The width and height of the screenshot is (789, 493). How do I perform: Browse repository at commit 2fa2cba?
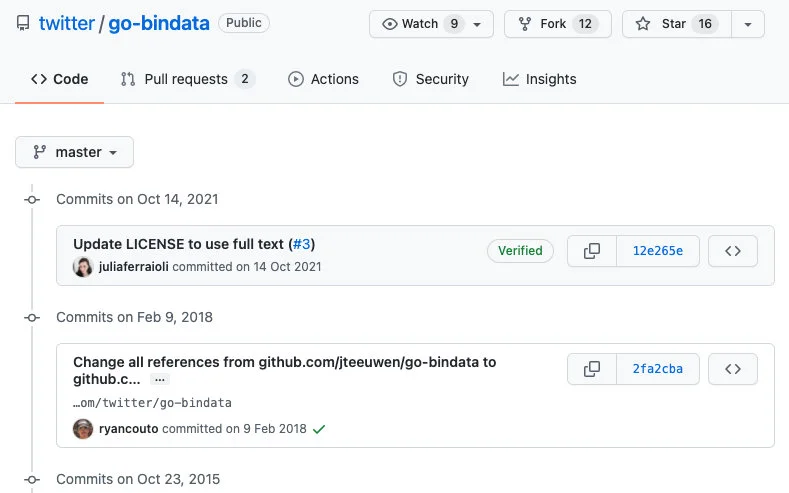click(733, 369)
